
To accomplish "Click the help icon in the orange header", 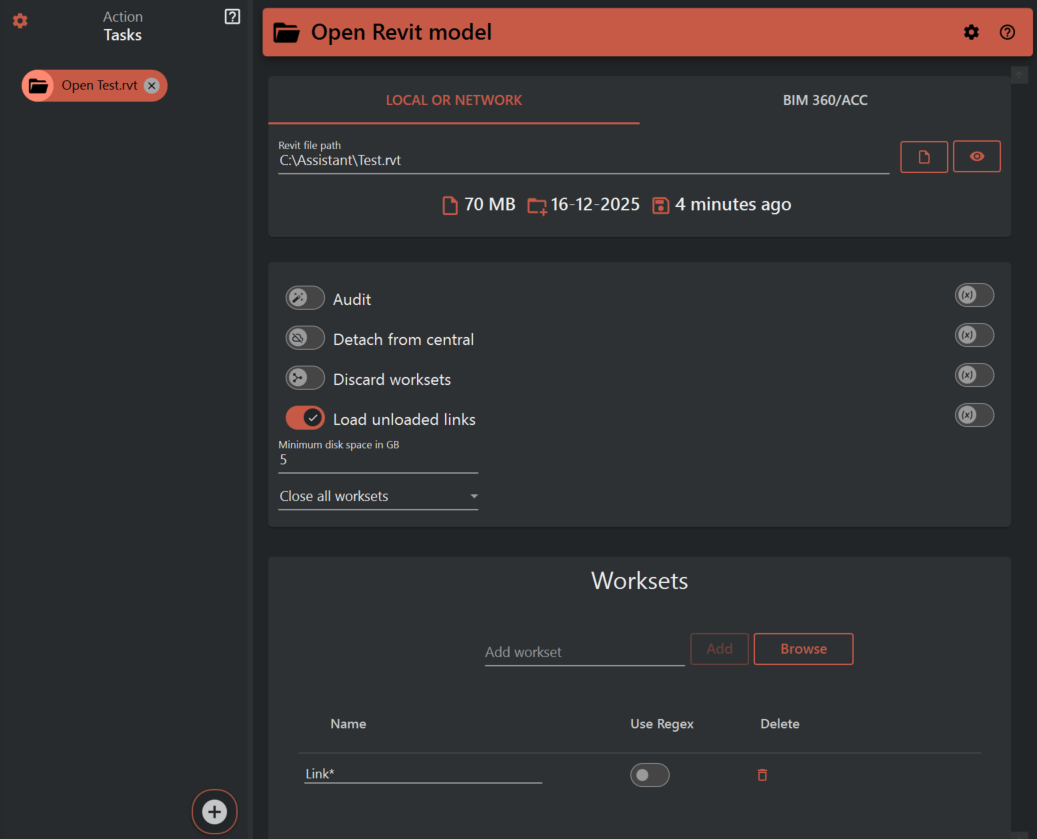I will point(1007,32).
